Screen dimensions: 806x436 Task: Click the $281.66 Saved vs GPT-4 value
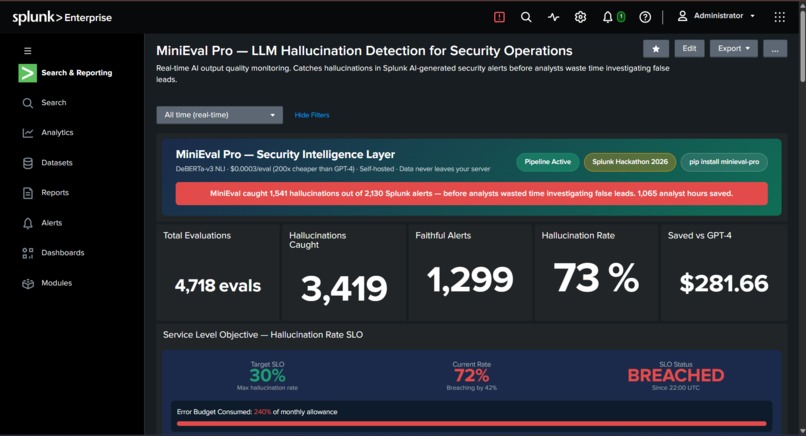[x=724, y=283]
